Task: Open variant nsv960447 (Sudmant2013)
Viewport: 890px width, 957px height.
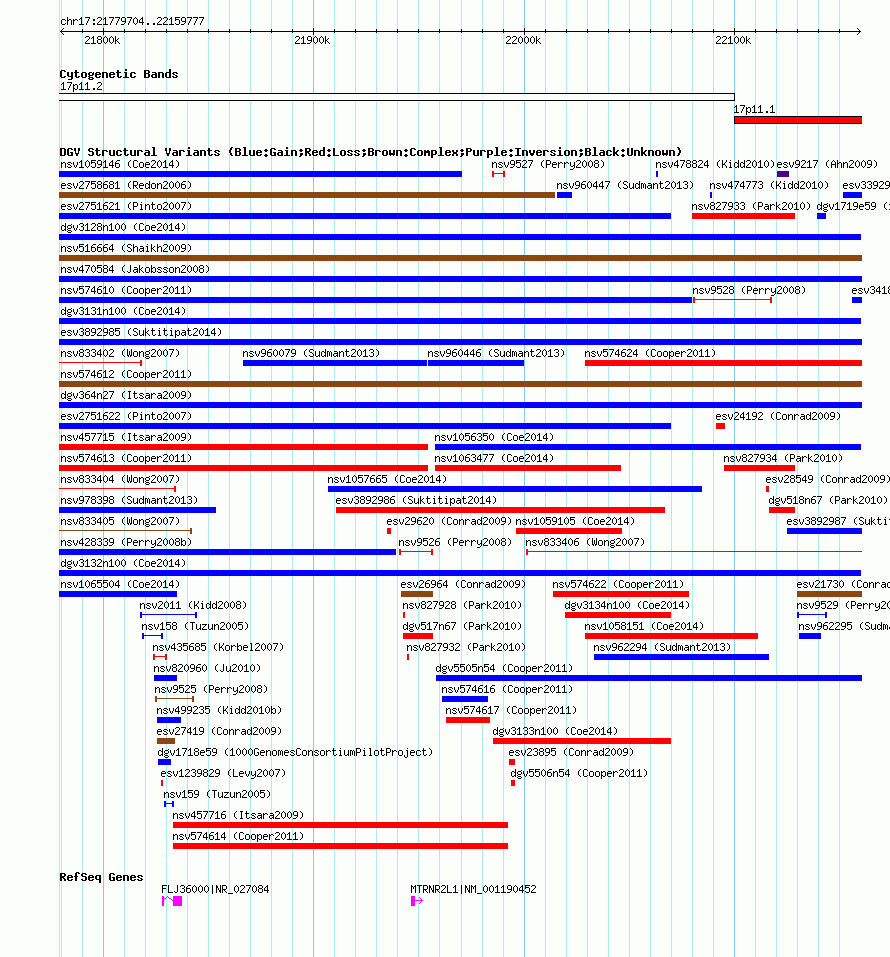Action: tap(565, 195)
